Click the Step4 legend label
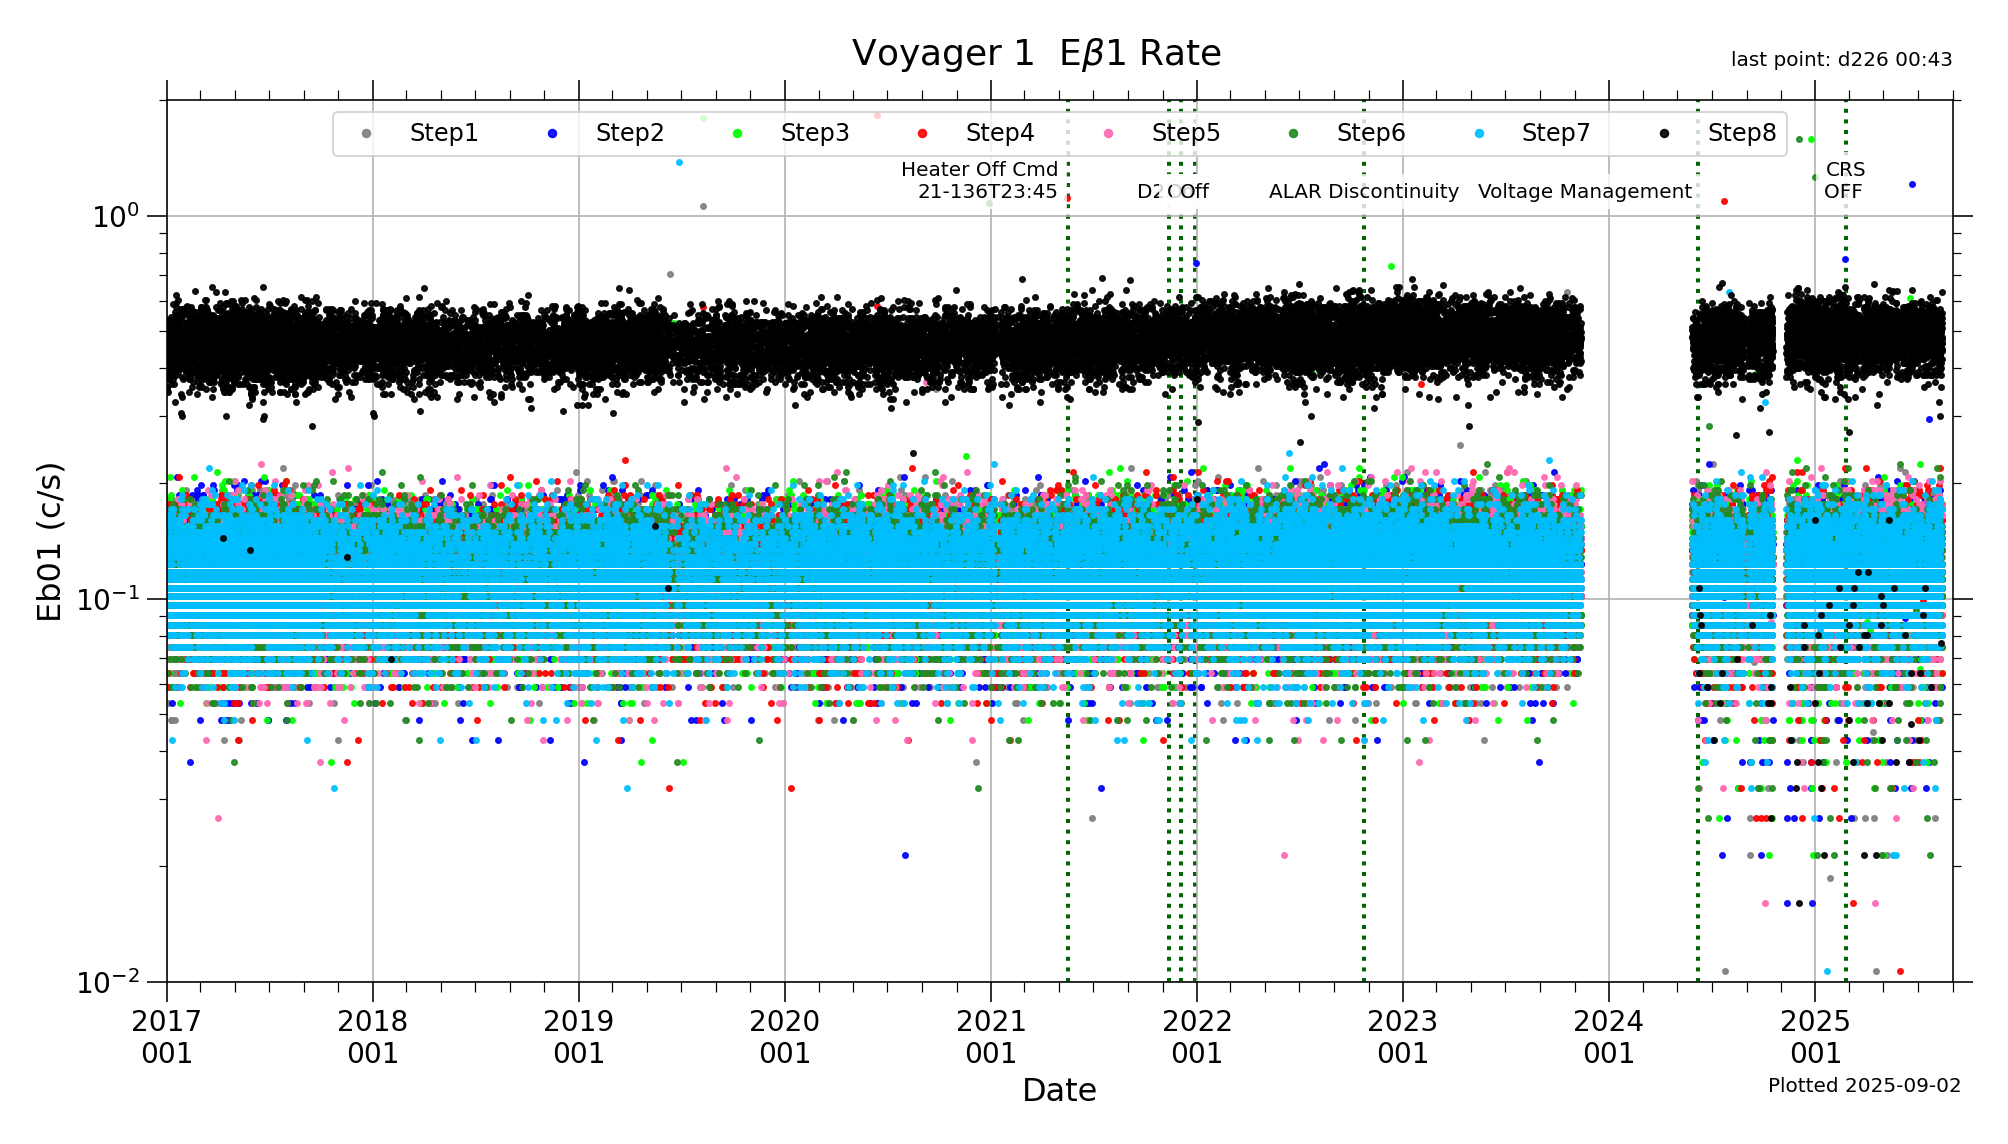This screenshot has height=1144, width=2008. pyautogui.click(x=999, y=133)
